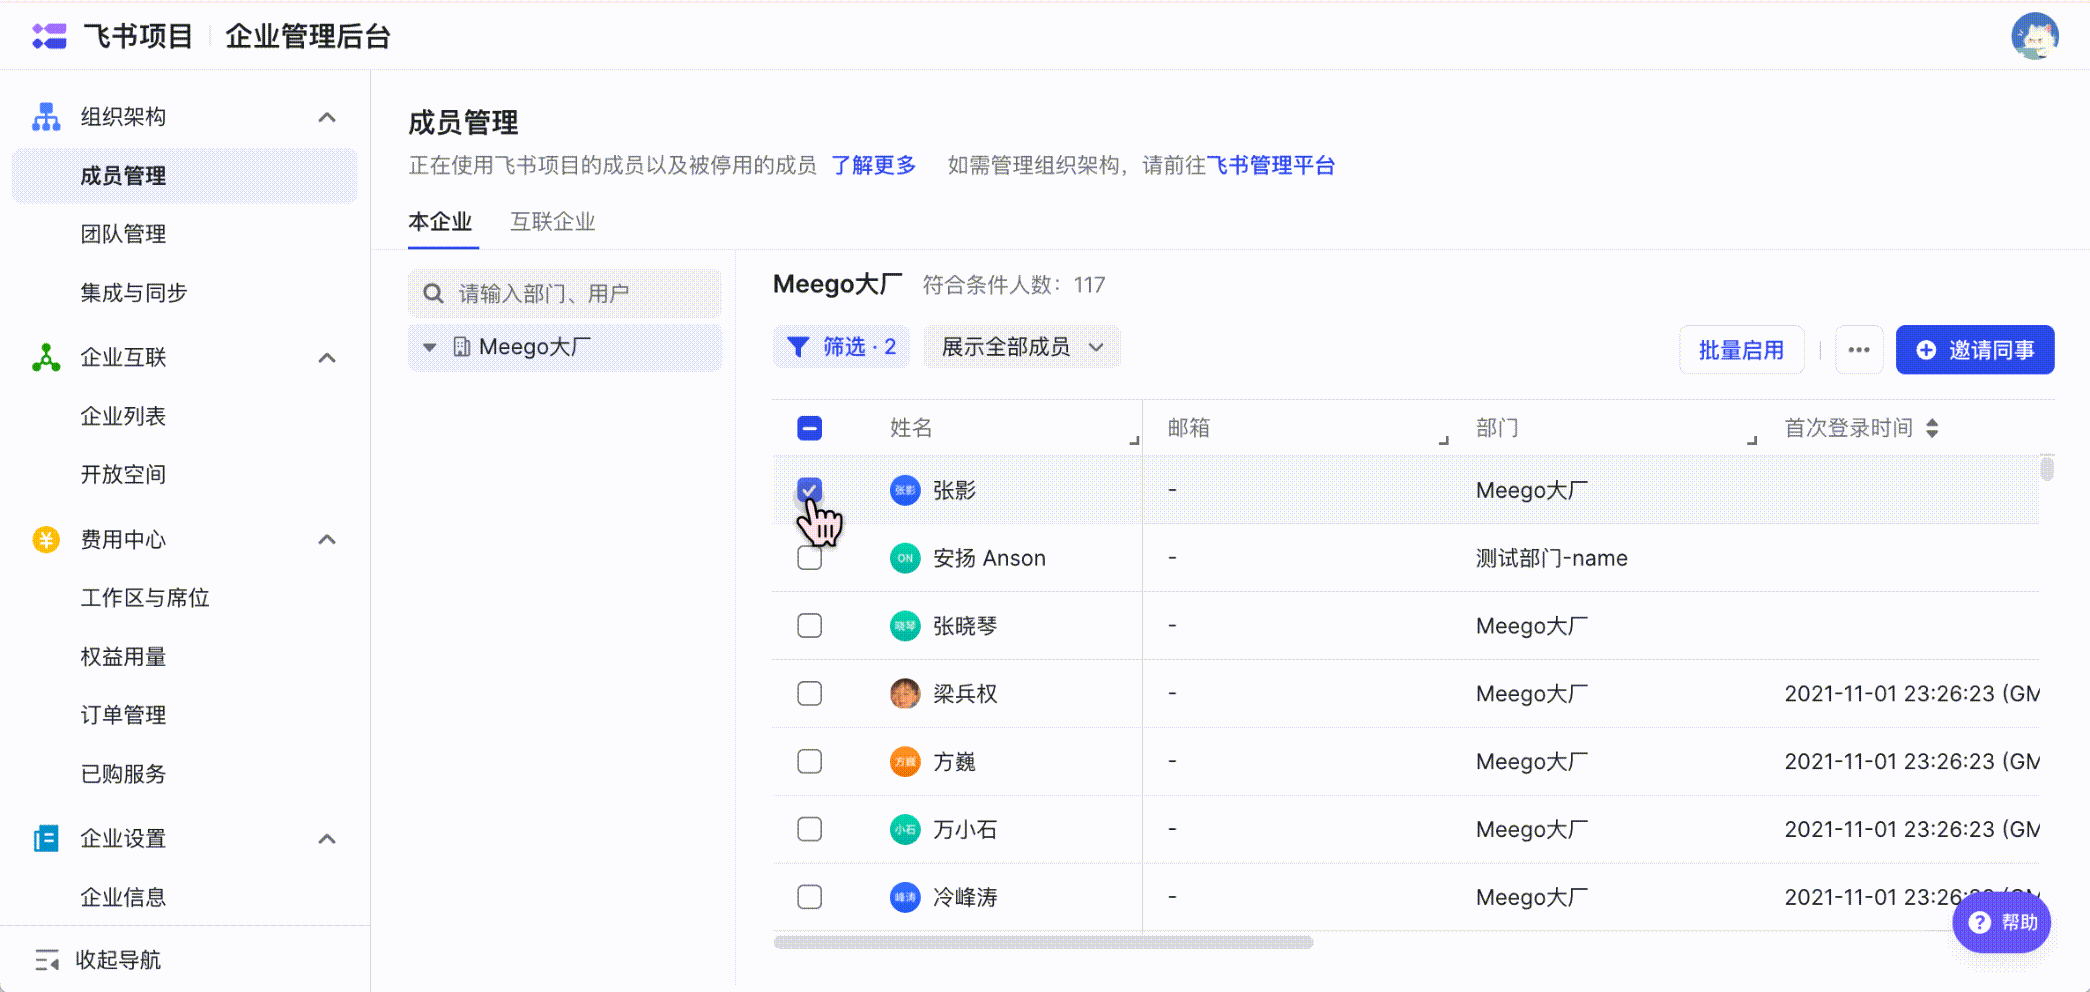Viewport: 2090px width, 992px height.
Task: Click the filter funnel icon
Action: point(798,347)
